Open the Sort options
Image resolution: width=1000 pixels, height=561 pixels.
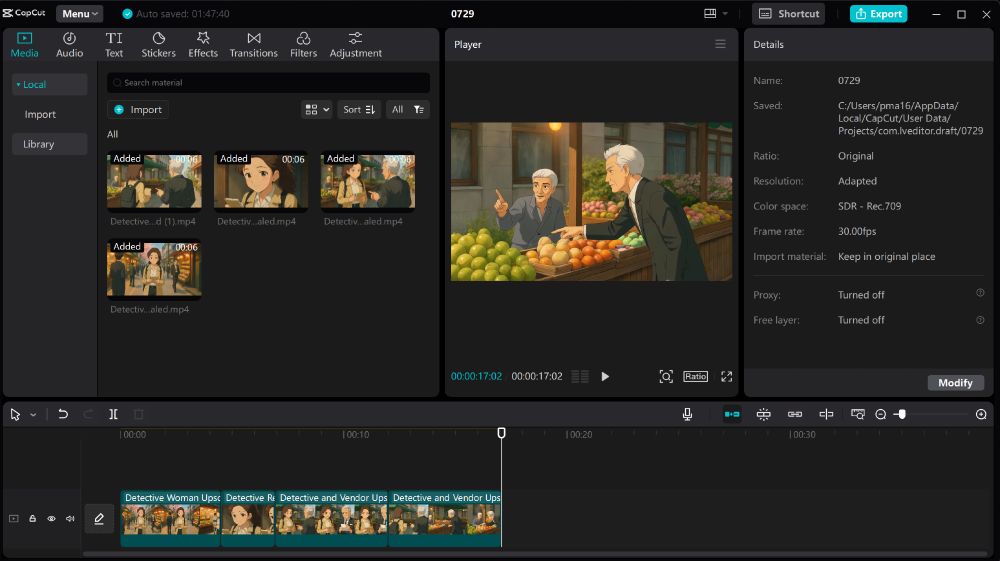tap(358, 110)
